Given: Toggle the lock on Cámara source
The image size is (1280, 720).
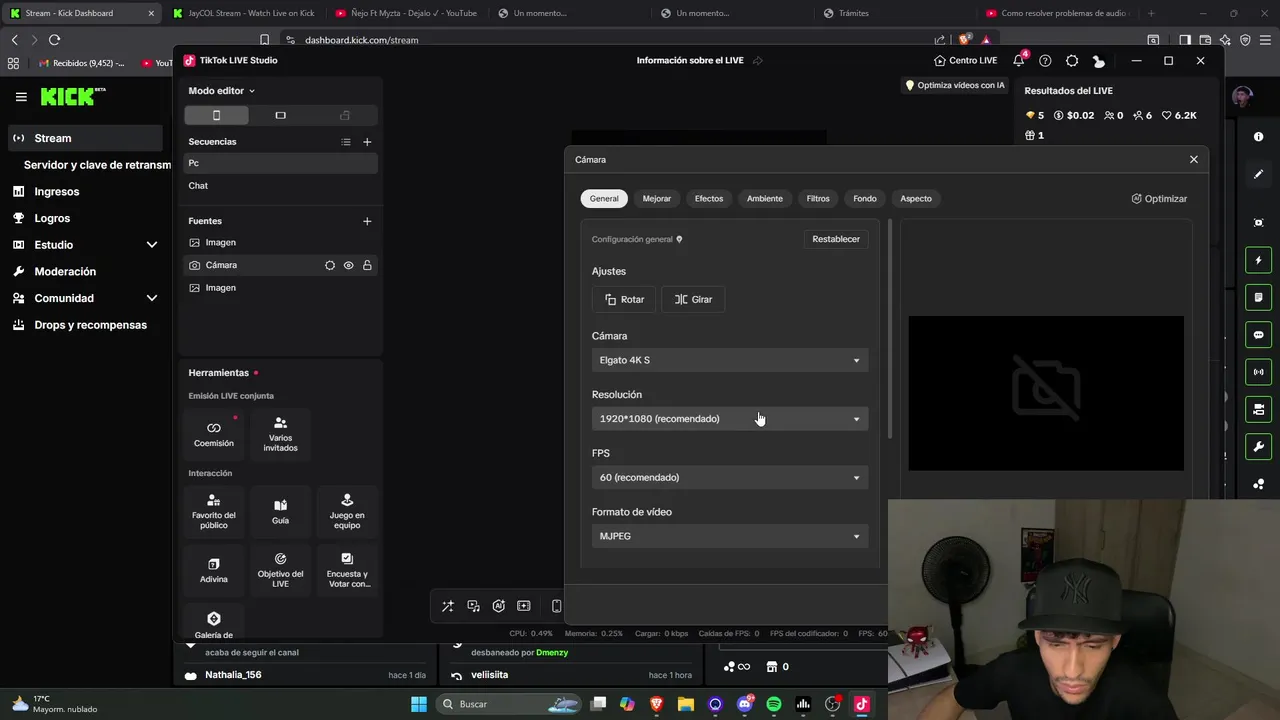Looking at the screenshot, I should [x=367, y=265].
